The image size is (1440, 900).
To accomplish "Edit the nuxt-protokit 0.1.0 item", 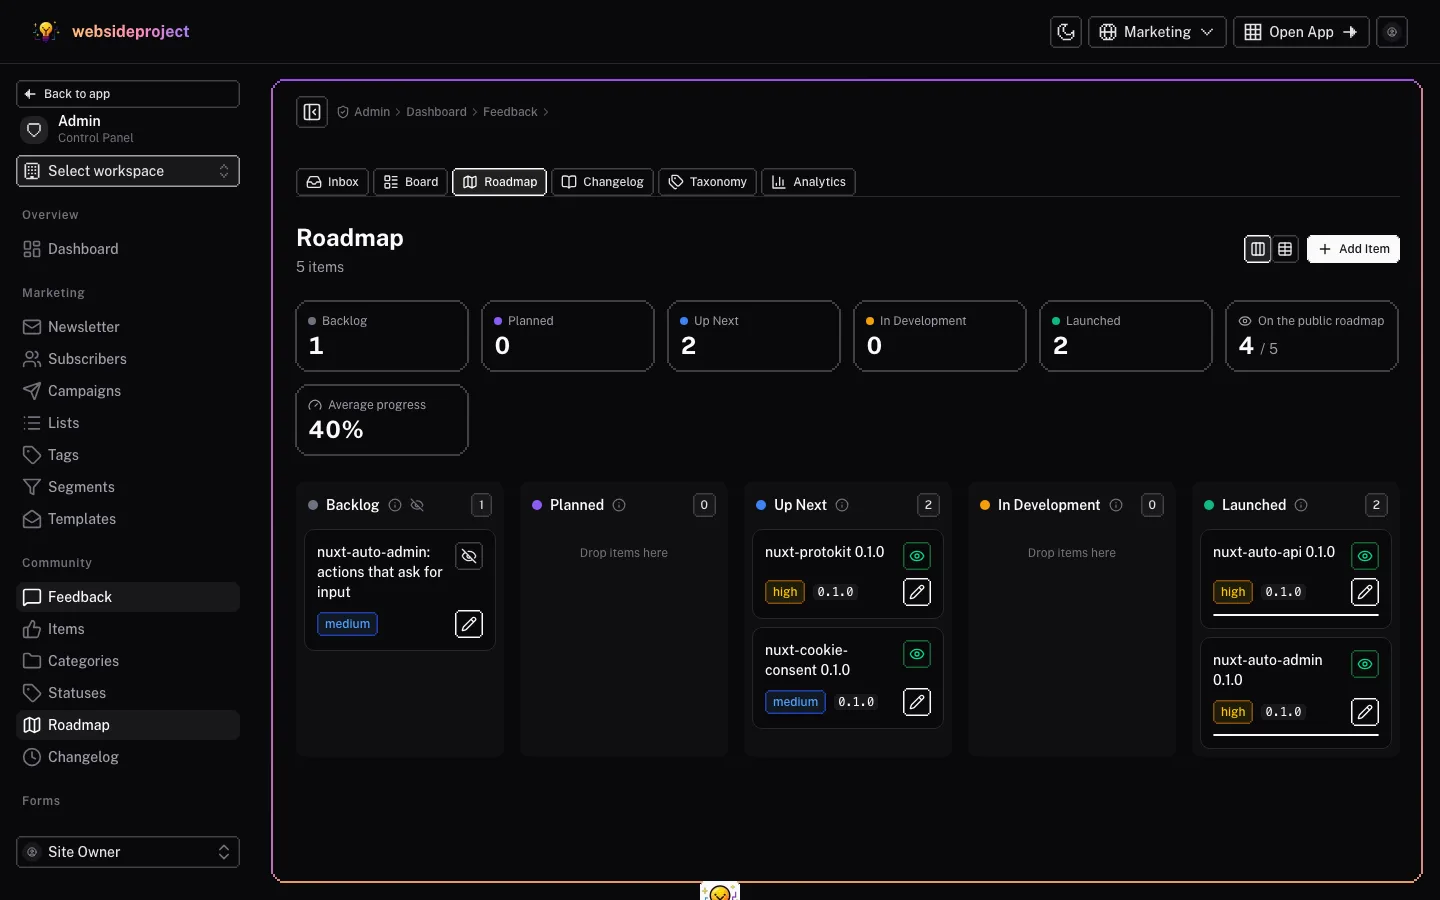I will pos(917,592).
